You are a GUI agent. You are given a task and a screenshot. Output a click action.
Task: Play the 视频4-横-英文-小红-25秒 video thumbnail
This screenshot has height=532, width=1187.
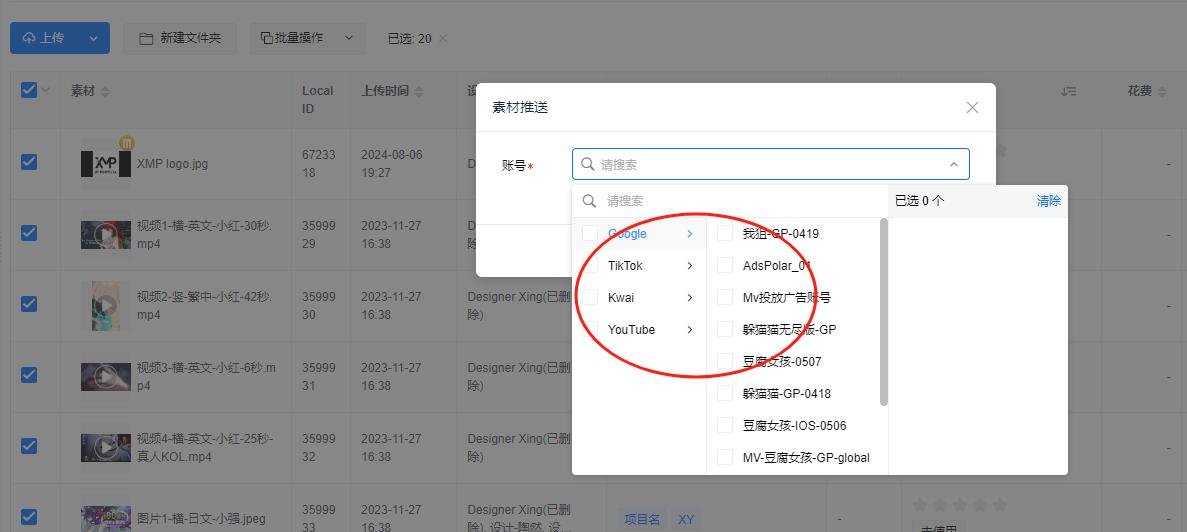click(x=105, y=448)
